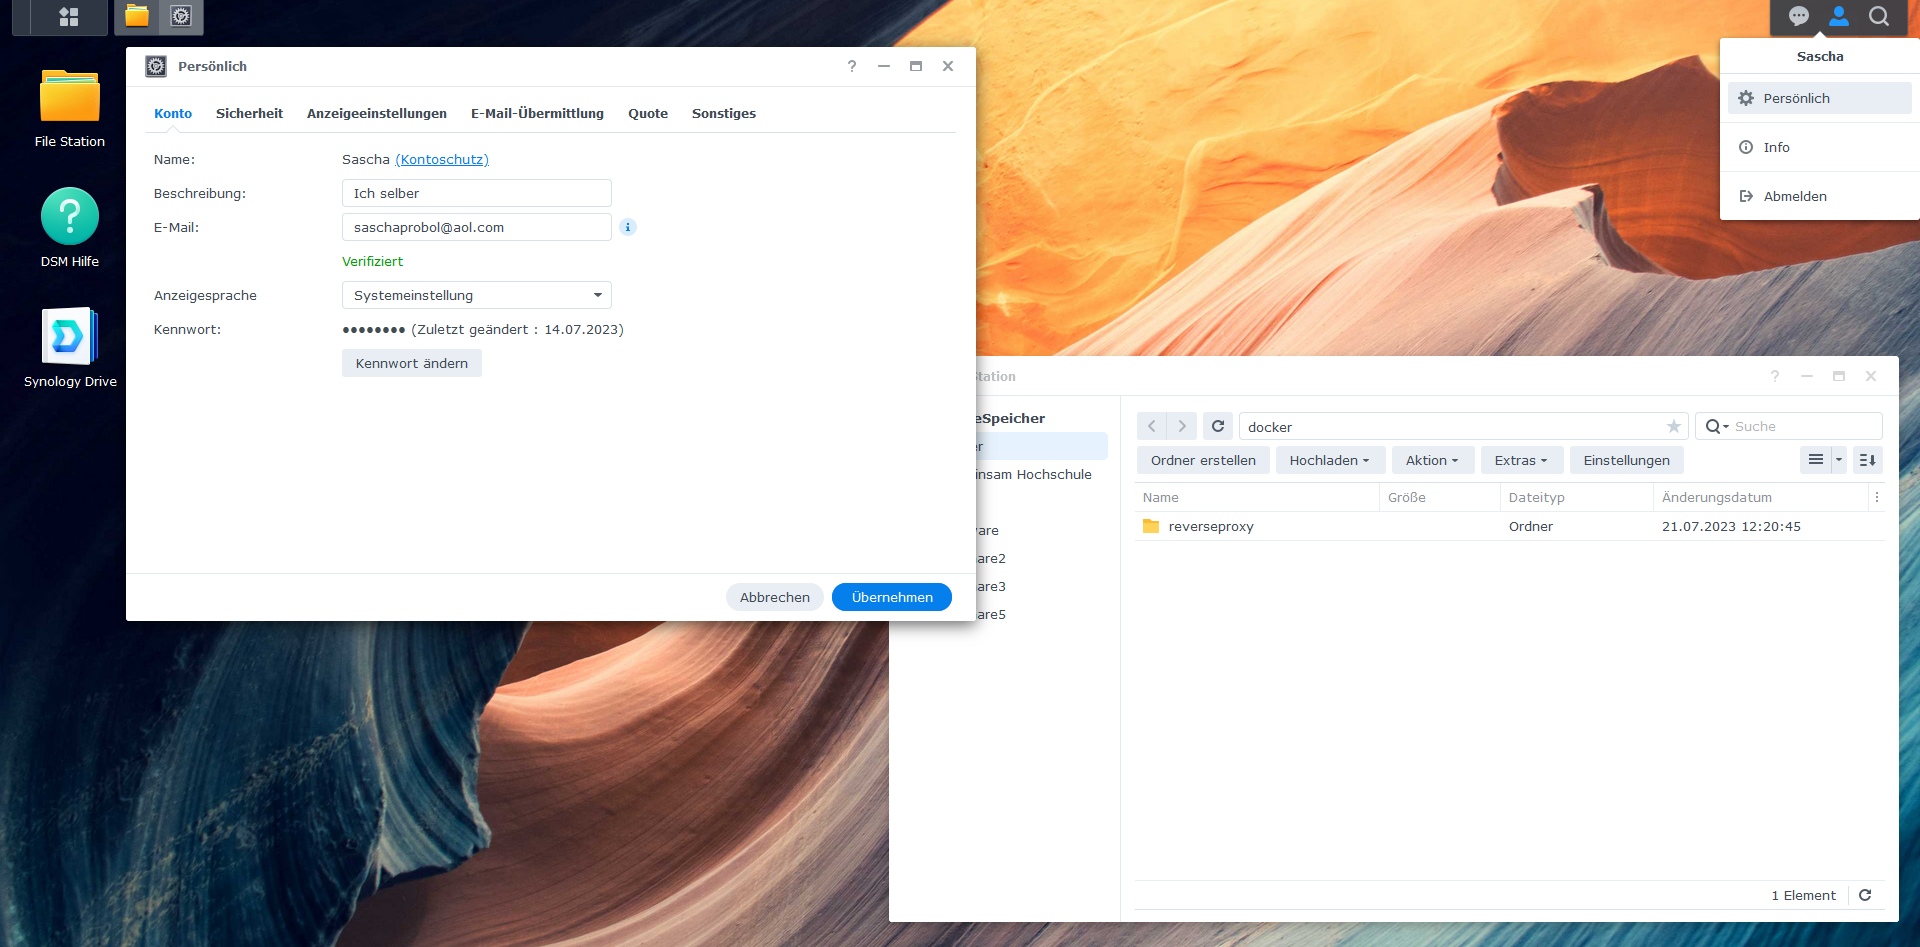Expand the Aktion dropdown menu

click(1431, 460)
